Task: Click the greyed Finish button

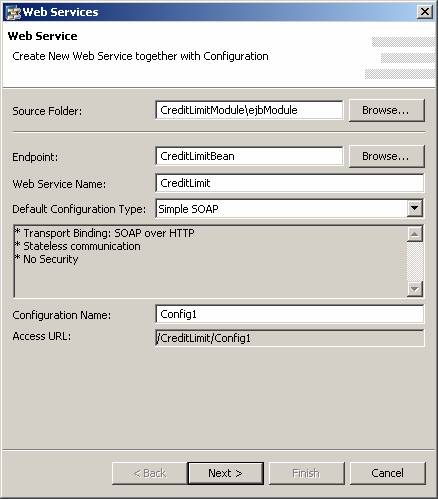Action: coord(306,473)
